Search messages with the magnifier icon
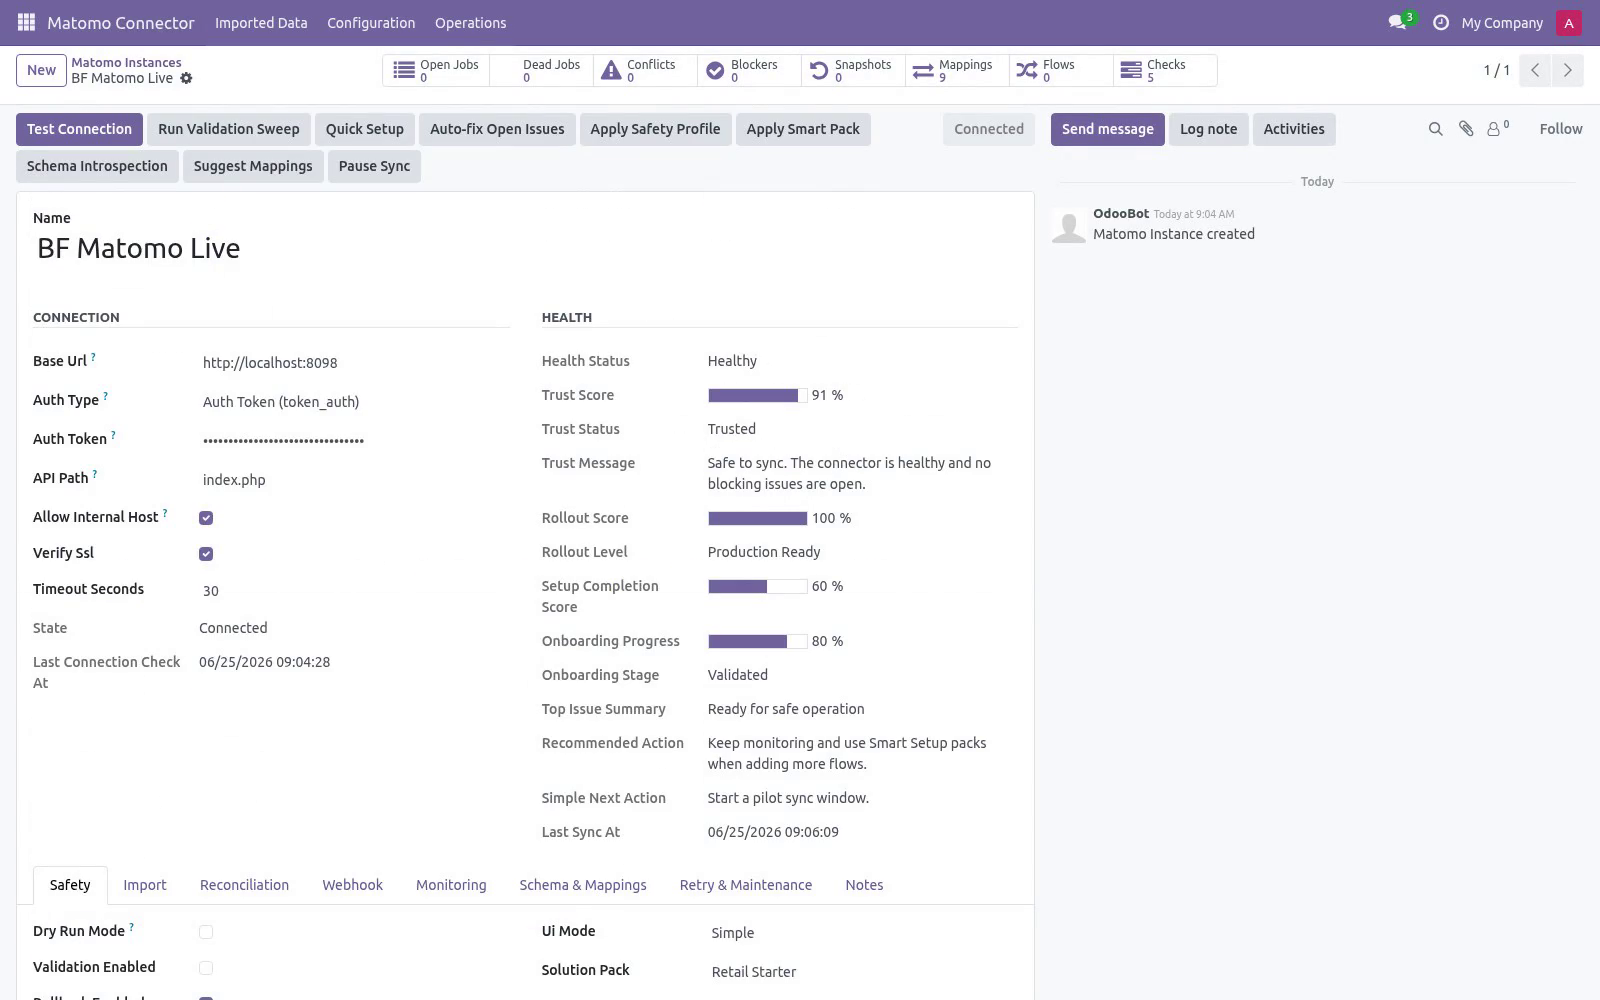Image resolution: width=1600 pixels, height=1000 pixels. pos(1435,129)
